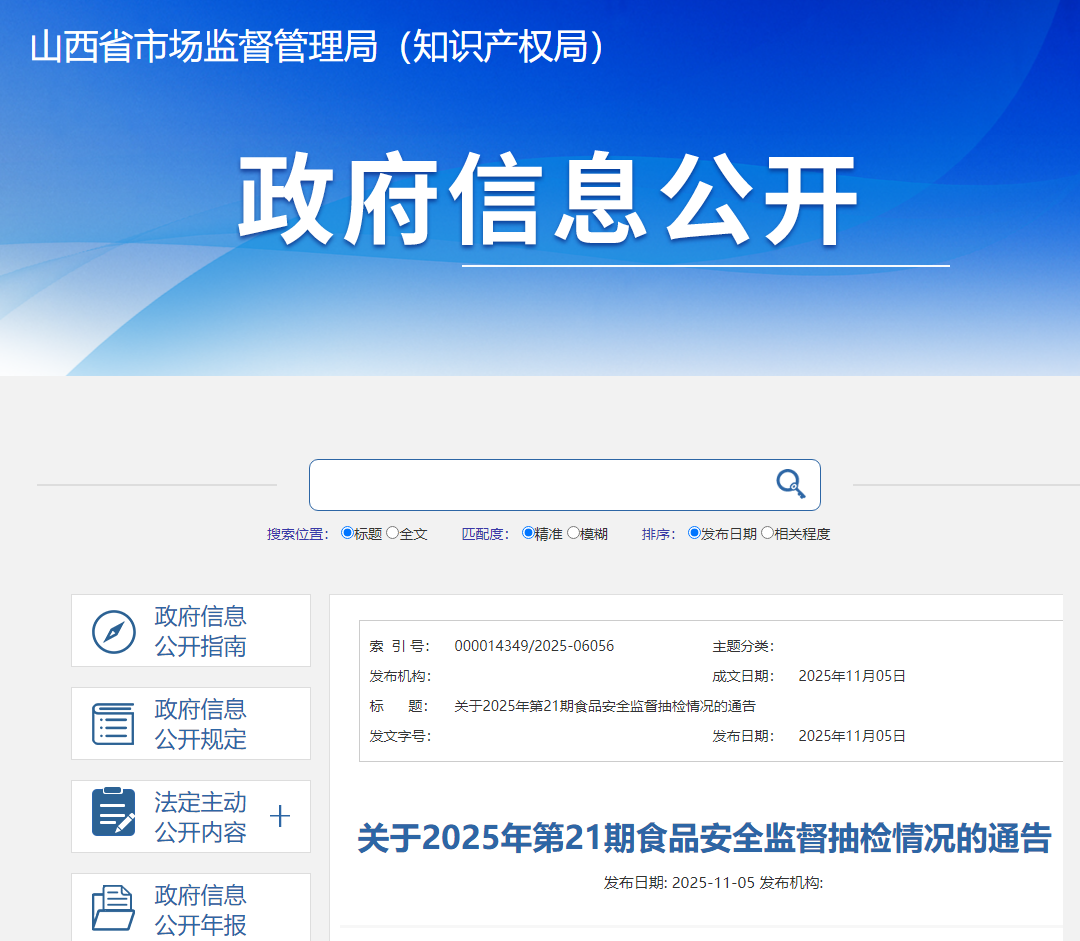This screenshot has height=941, width=1080.
Task: Choose 精准 matching radio option
Action: tap(528, 533)
